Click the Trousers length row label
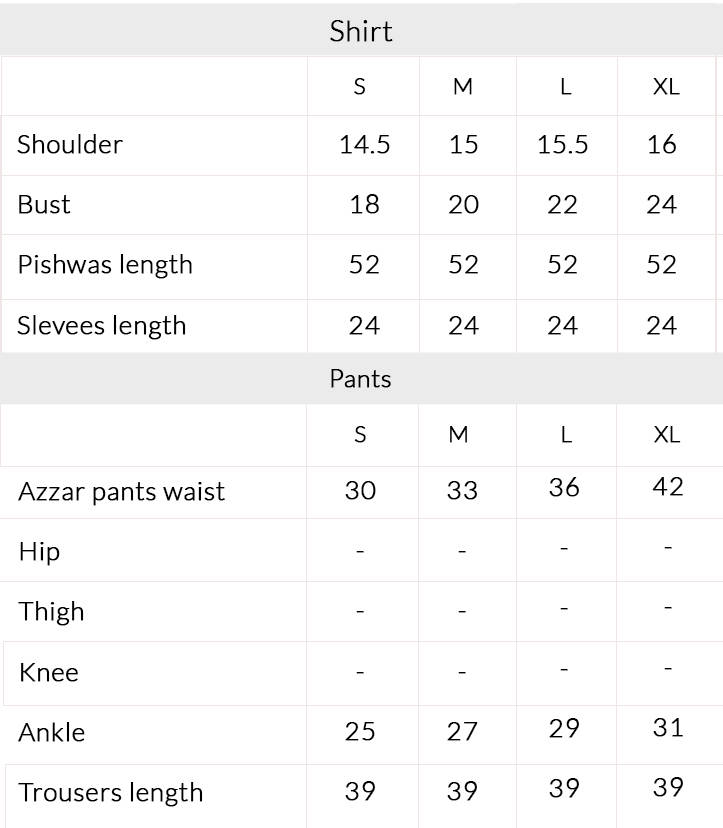This screenshot has width=723, height=828. point(111,793)
